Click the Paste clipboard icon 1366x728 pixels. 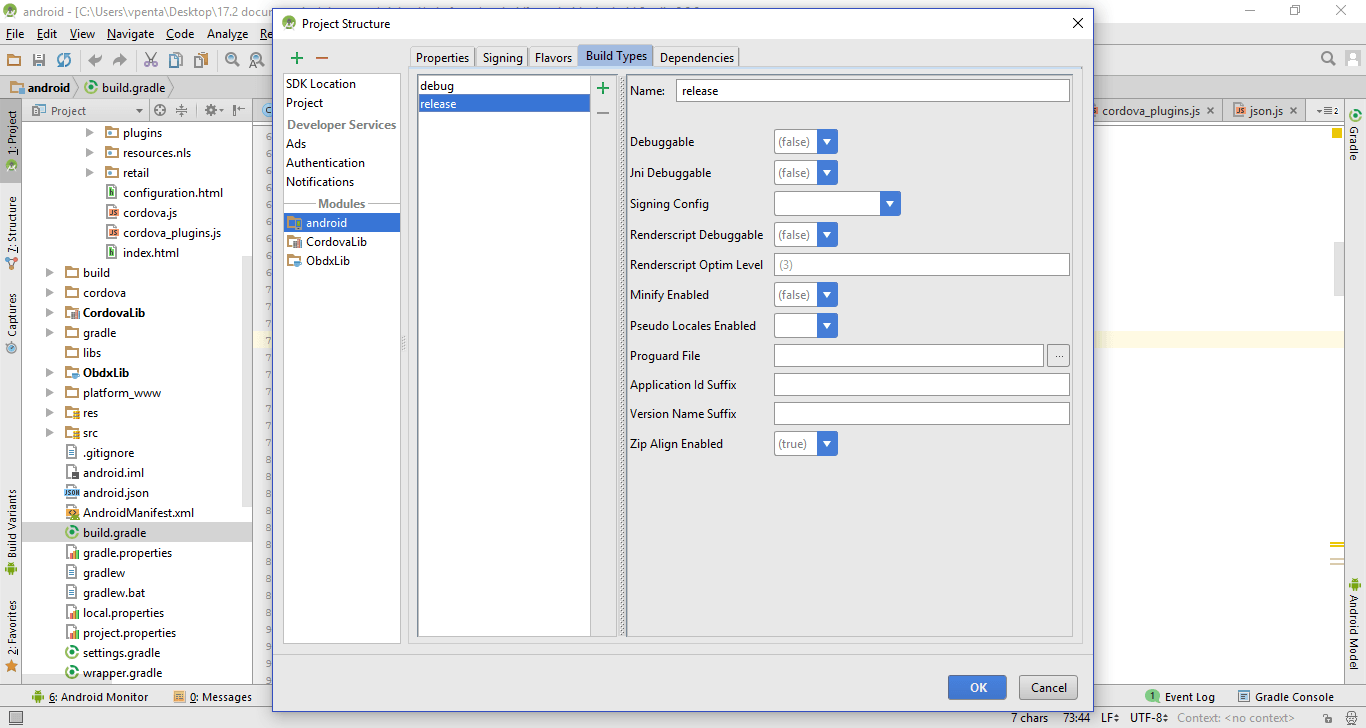(x=201, y=60)
